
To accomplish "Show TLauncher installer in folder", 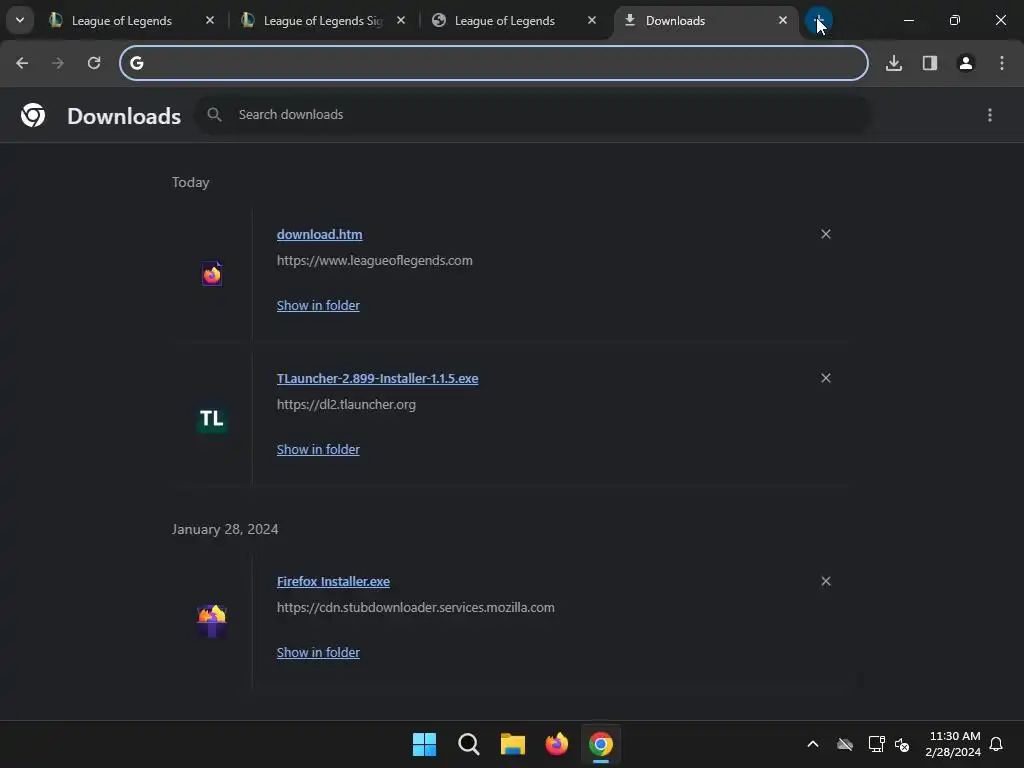I will [x=318, y=449].
